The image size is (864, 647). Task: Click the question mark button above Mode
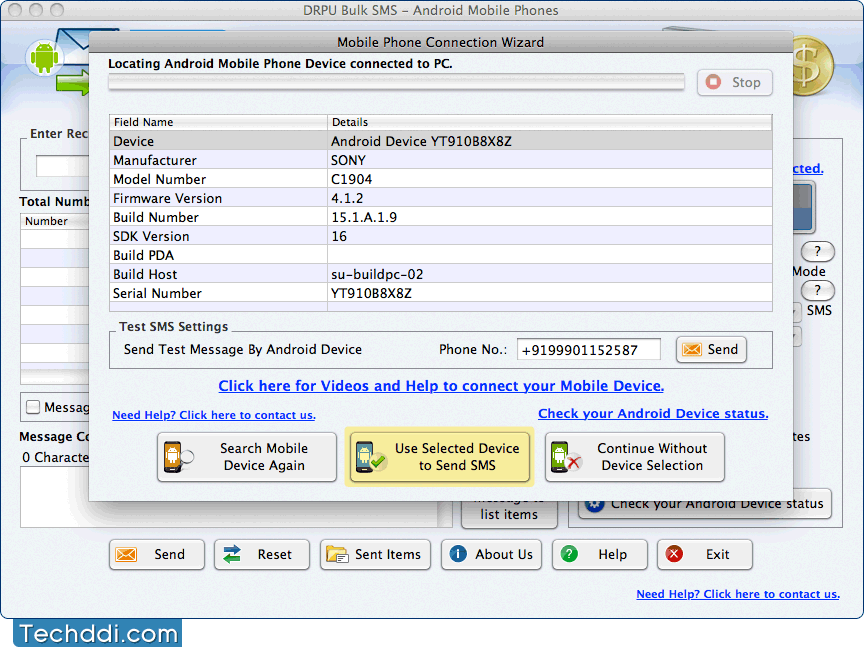click(818, 251)
